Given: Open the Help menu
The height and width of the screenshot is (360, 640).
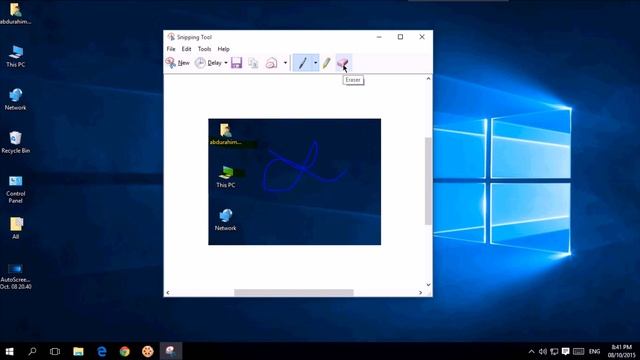Looking at the screenshot, I should 223,49.
